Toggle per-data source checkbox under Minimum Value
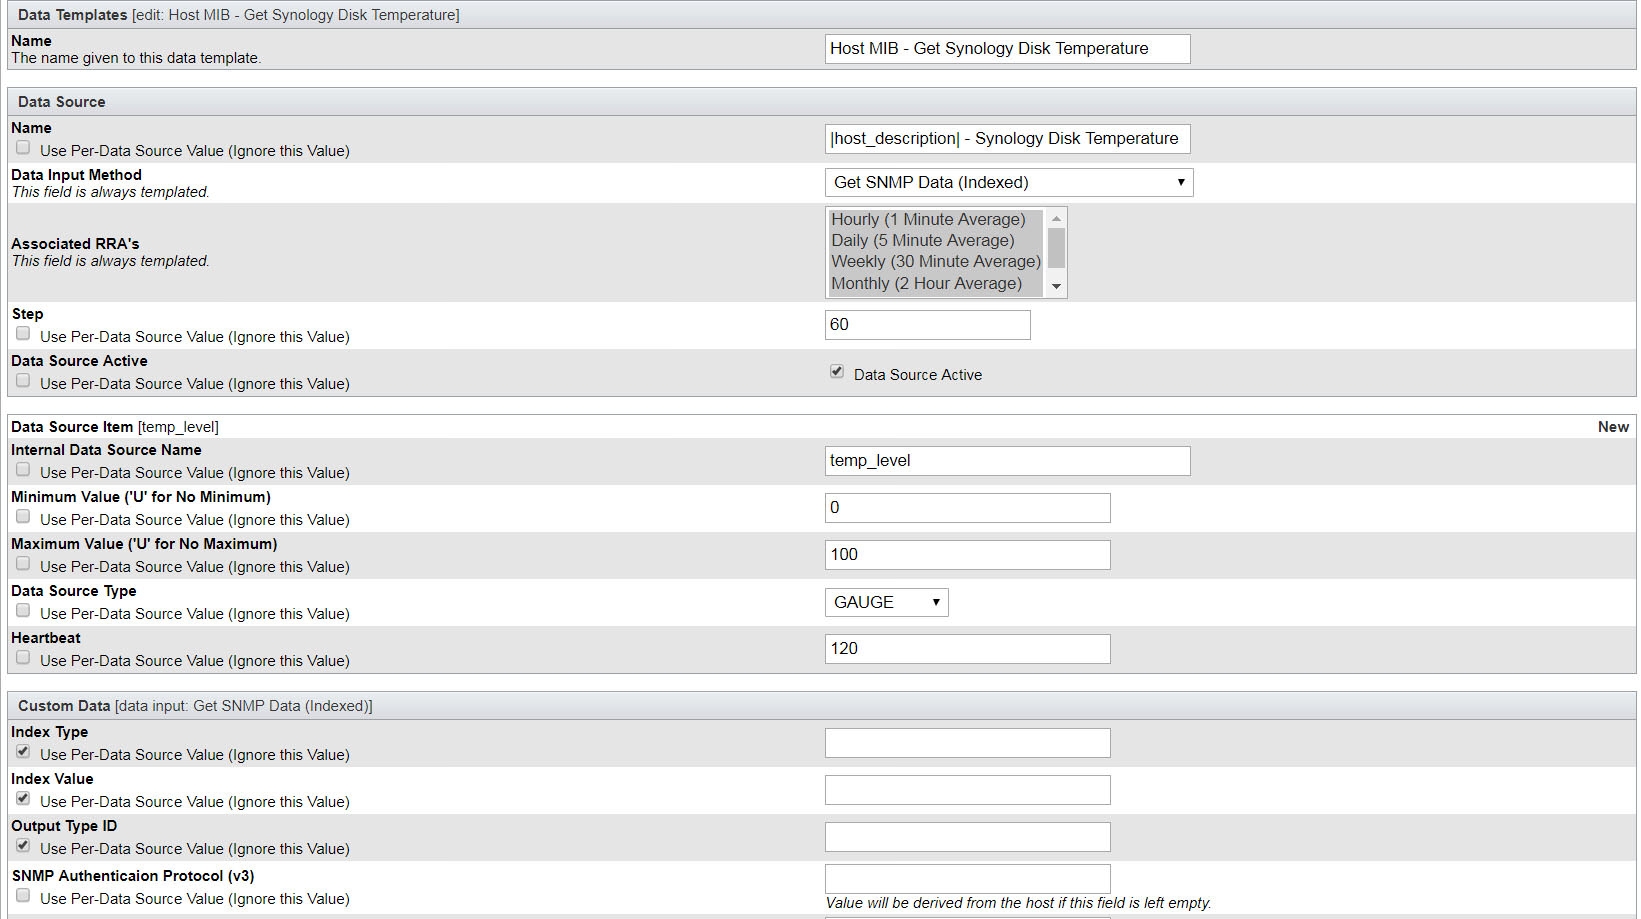1641x919 pixels. pos(23,517)
